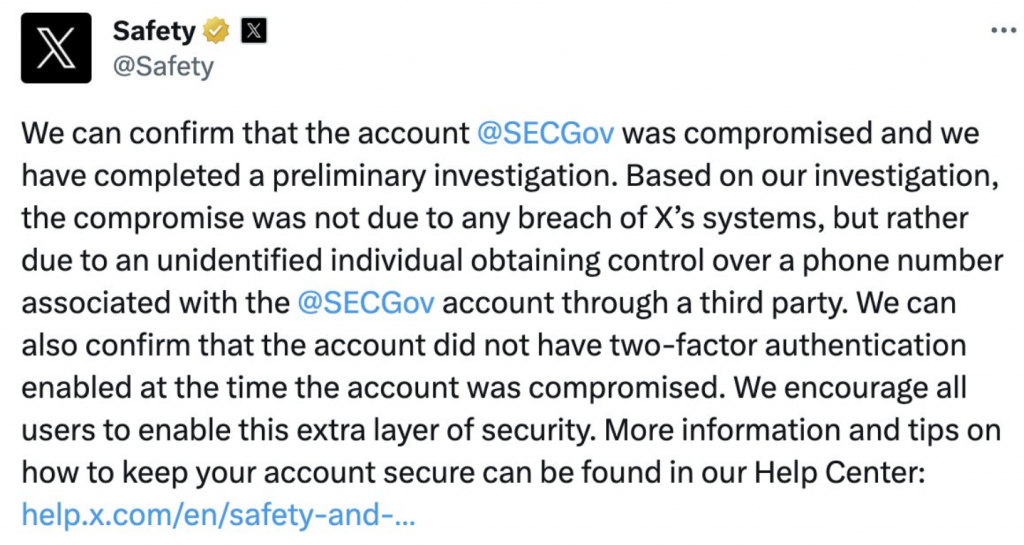The image size is (1024, 545).
Task: Click the gold verified checkmark badge
Action: click(x=215, y=31)
